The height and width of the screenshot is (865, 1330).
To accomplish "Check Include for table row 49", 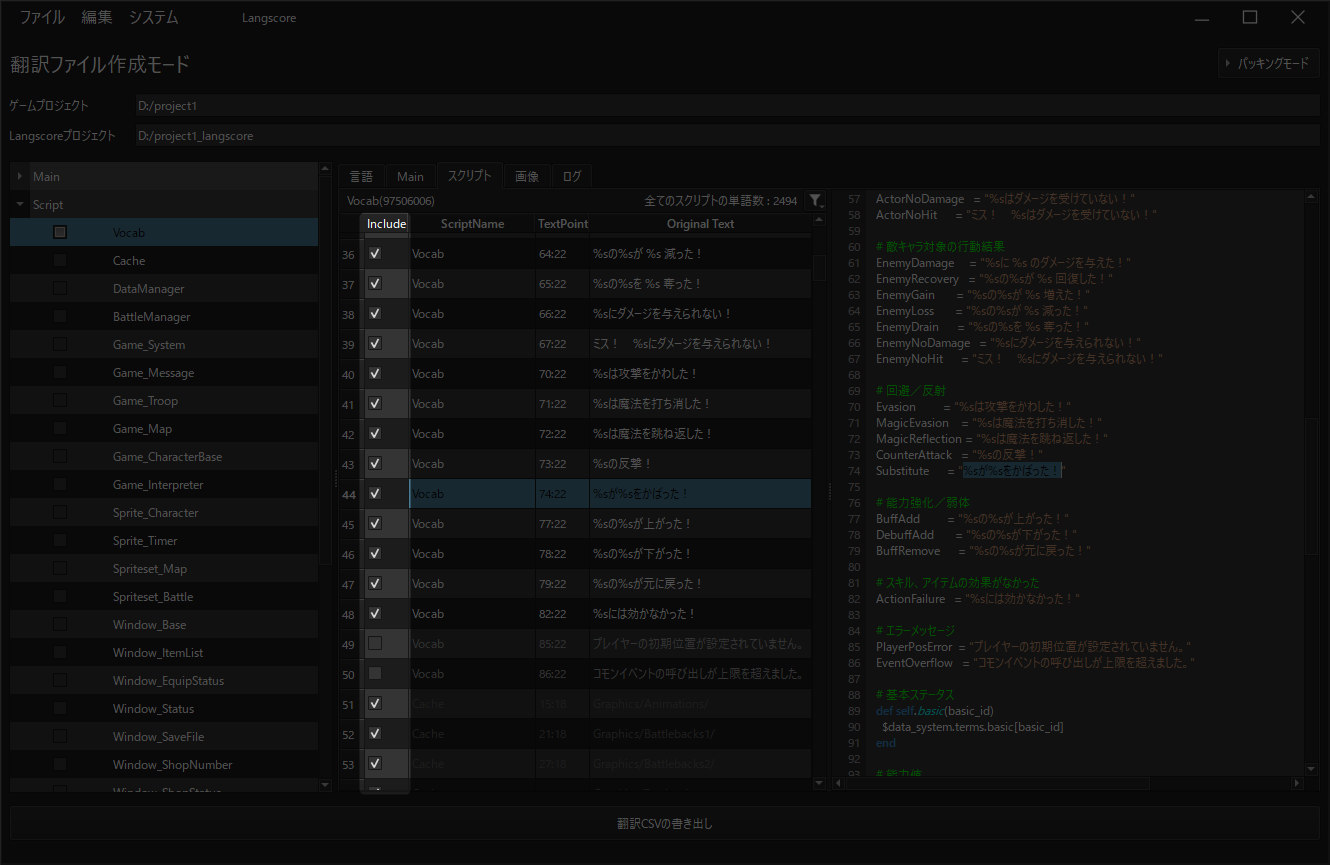I will click(x=375, y=643).
